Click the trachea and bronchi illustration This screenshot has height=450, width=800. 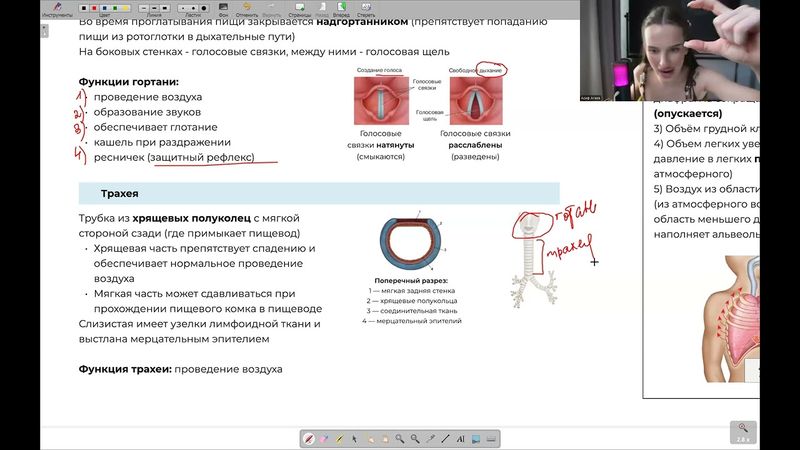pyautogui.click(x=533, y=261)
